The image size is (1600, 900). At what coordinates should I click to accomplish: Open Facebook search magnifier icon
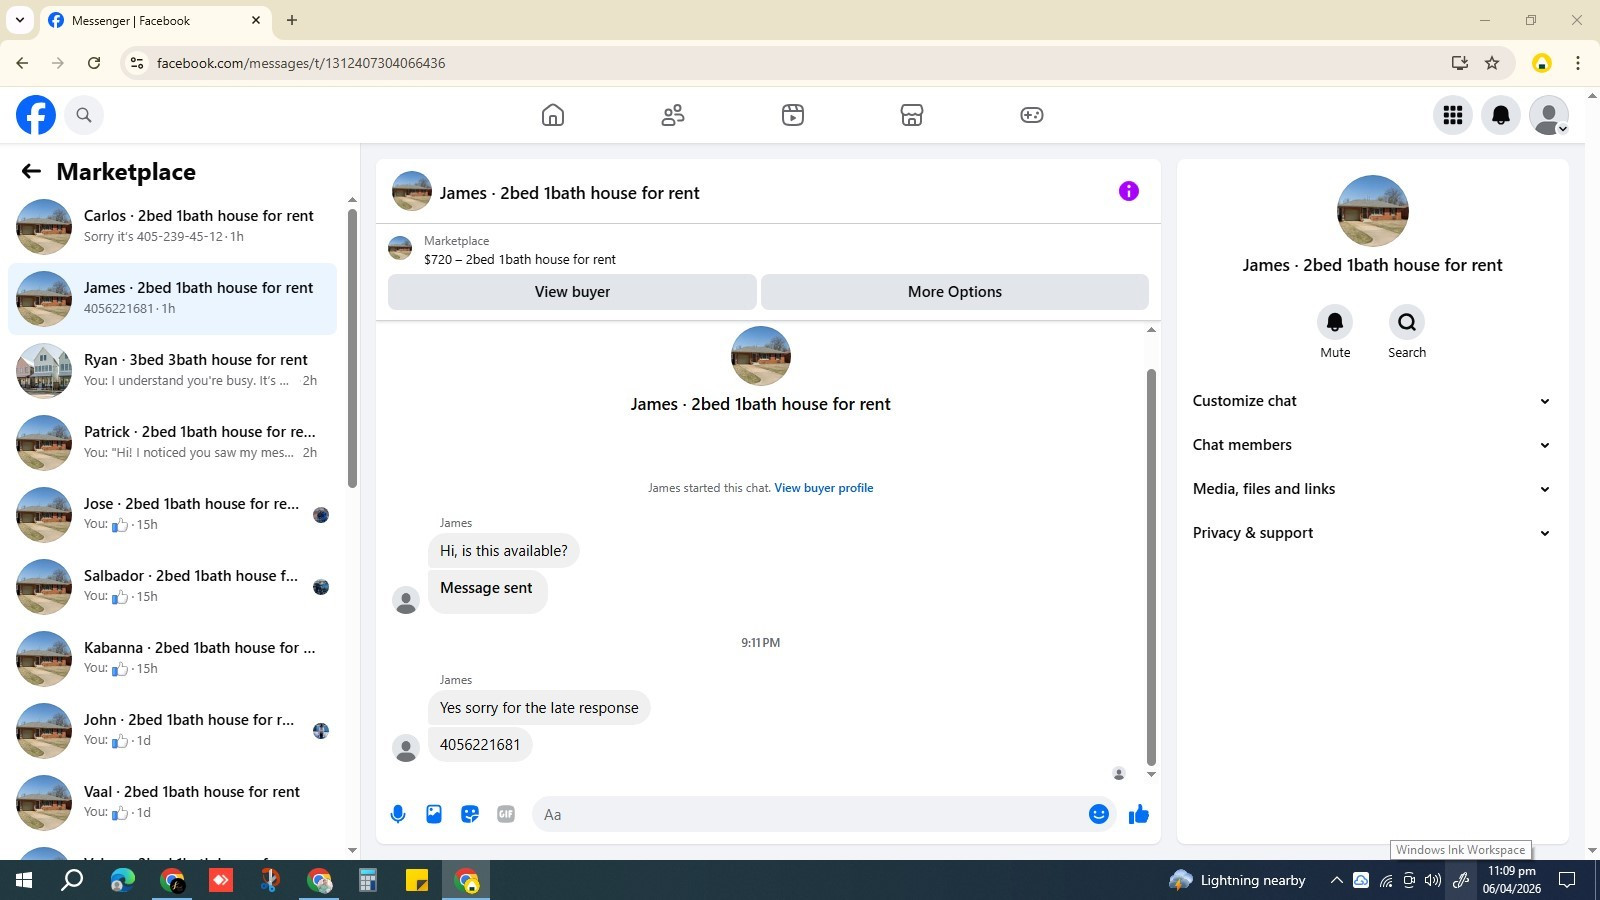[x=84, y=115]
